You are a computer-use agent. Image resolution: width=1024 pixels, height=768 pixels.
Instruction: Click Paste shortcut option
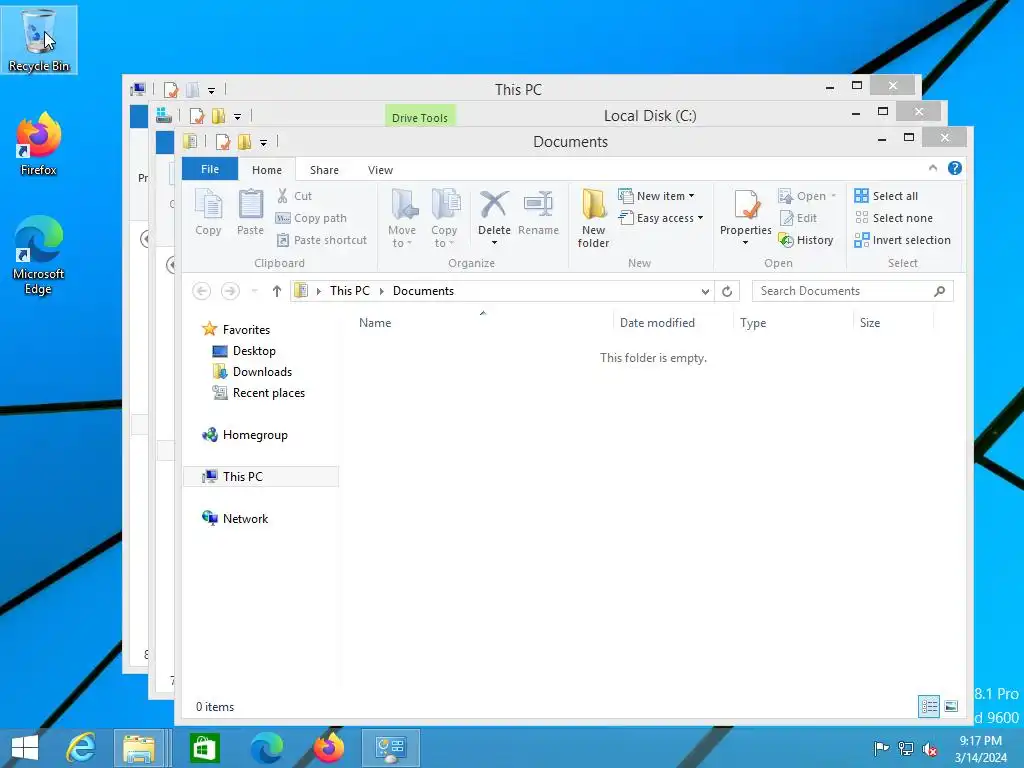(322, 240)
